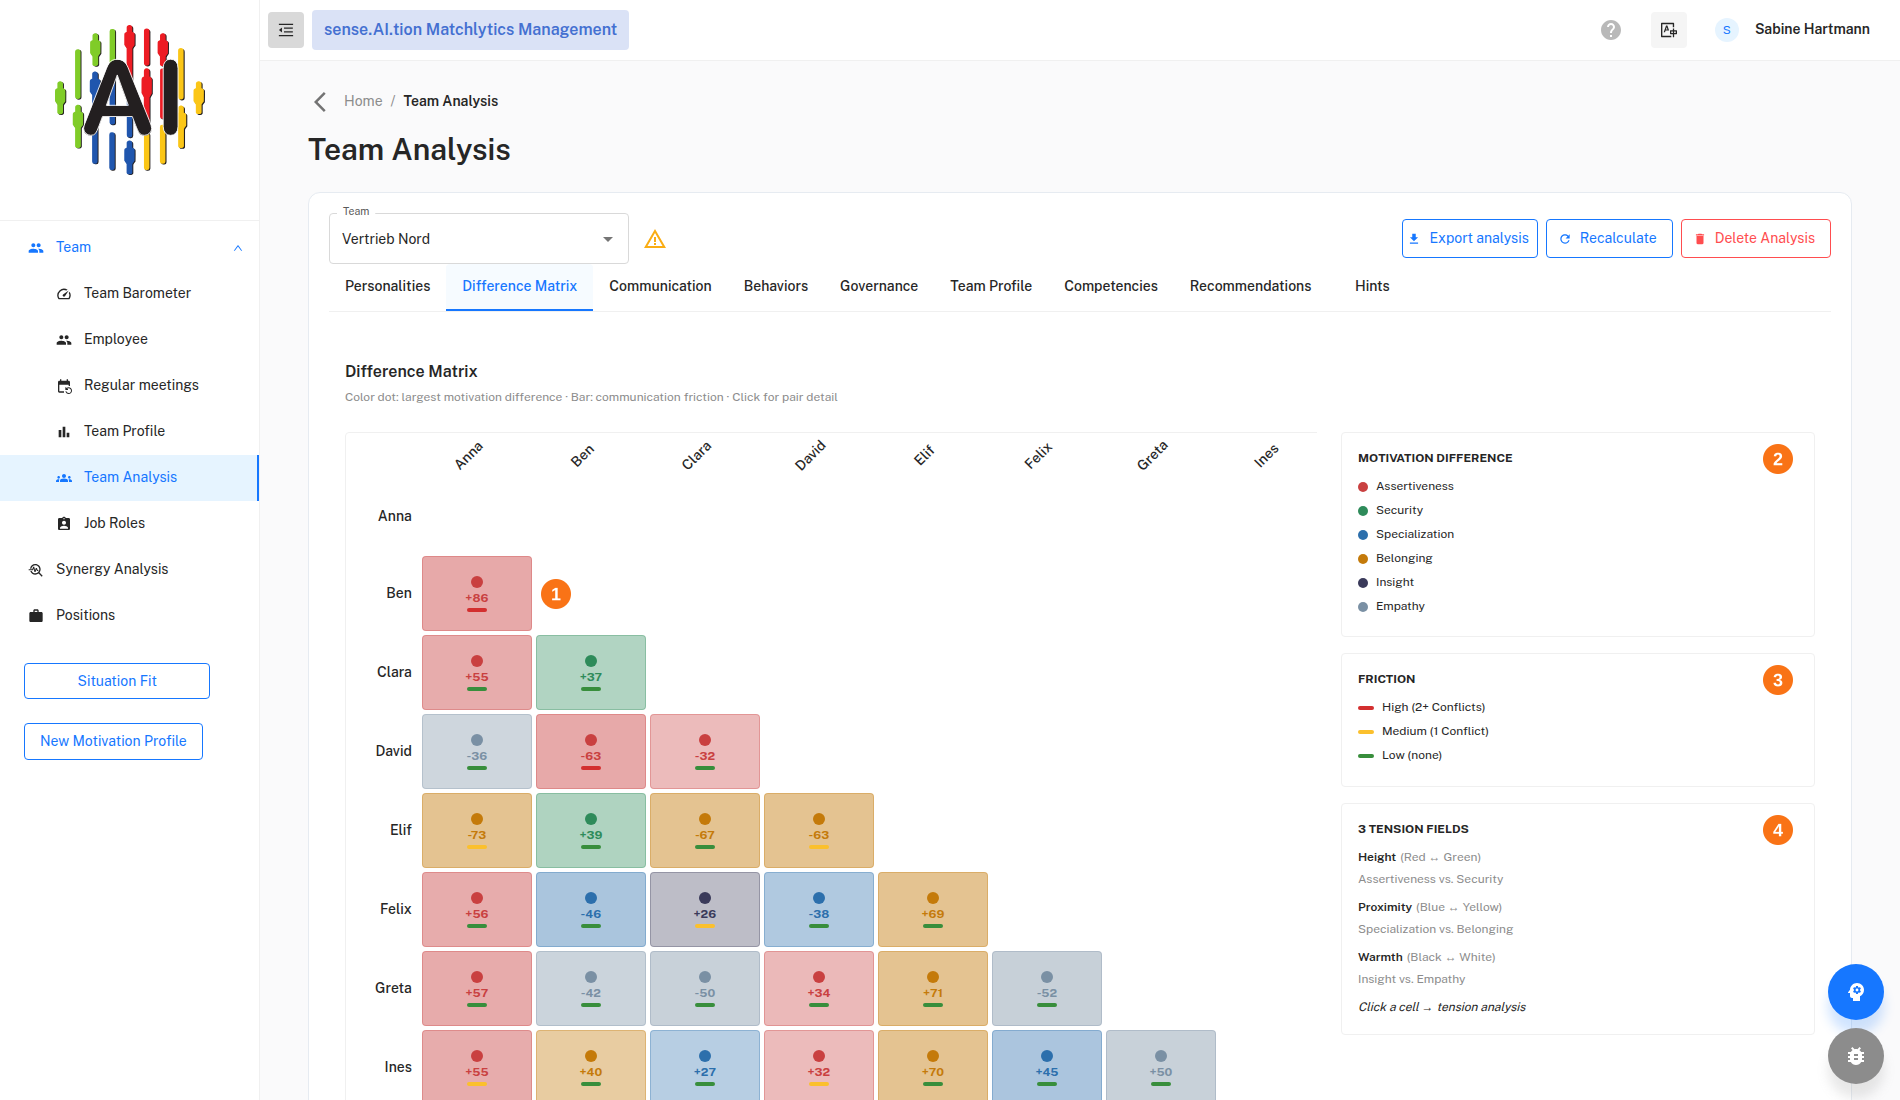Open the Felix–Clara +26 matrix cell
This screenshot has height=1100, width=1900.
[705, 910]
